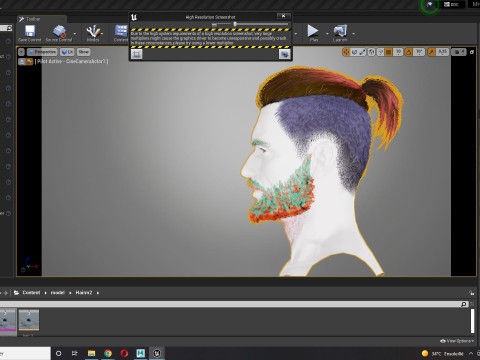
Task: Expand the arrow after Content breadcrumb
Action: coord(45,293)
